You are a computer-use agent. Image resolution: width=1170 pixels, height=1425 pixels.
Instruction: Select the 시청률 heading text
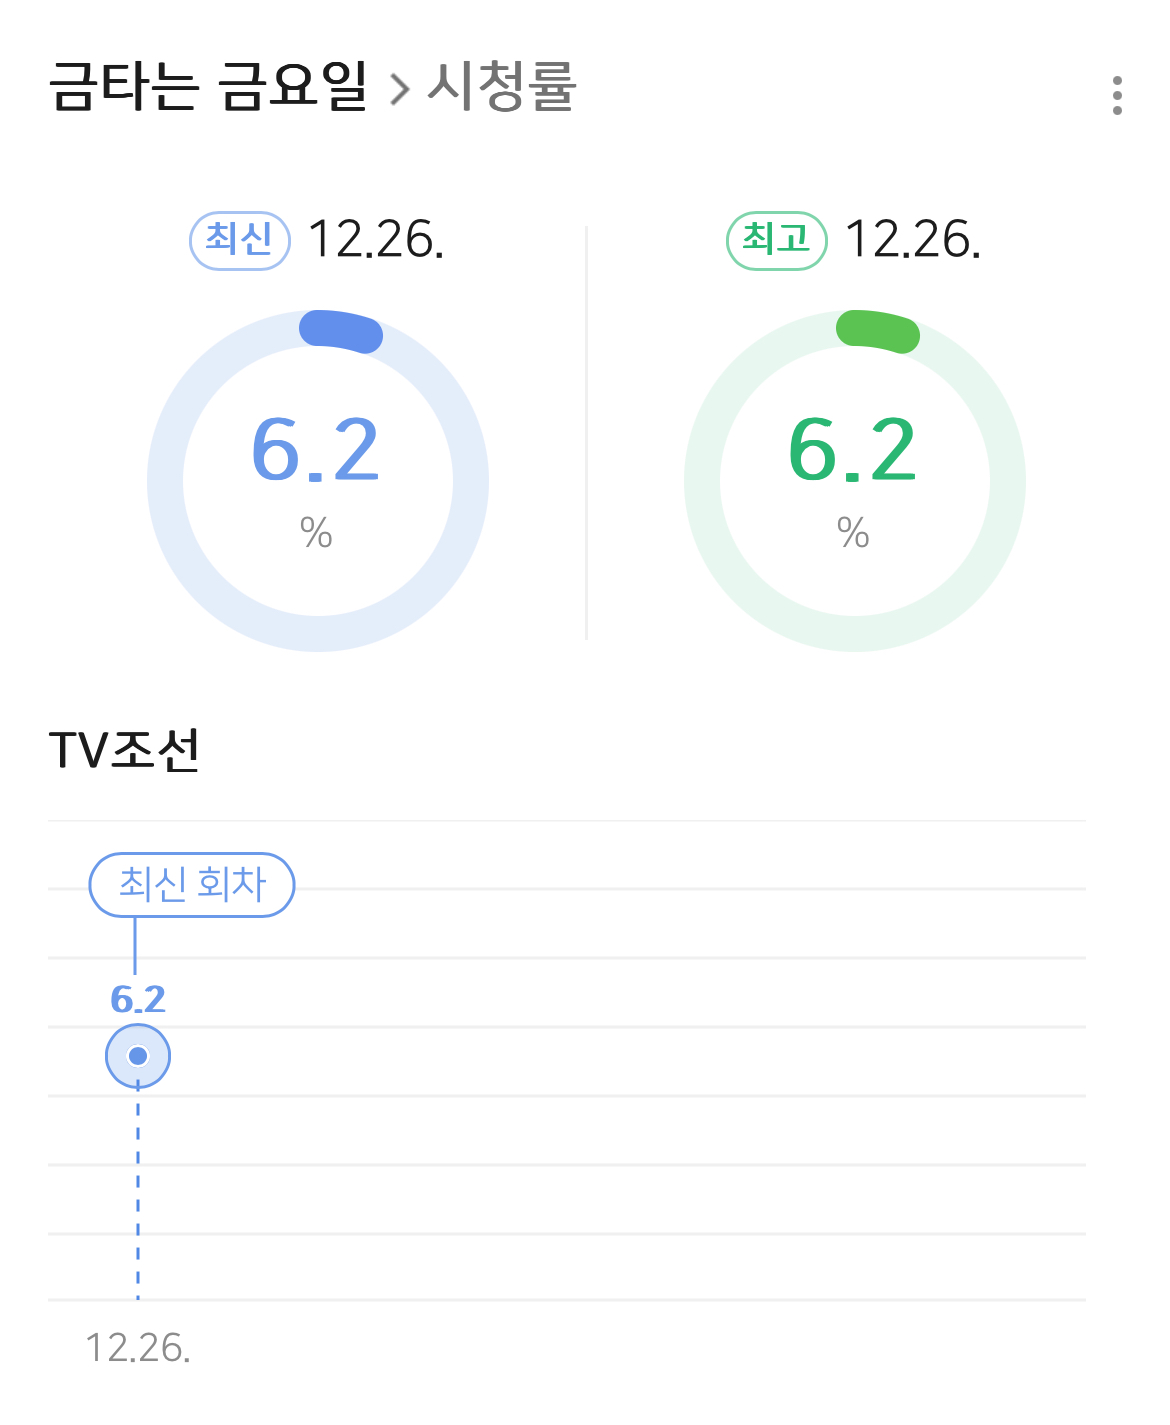click(502, 86)
